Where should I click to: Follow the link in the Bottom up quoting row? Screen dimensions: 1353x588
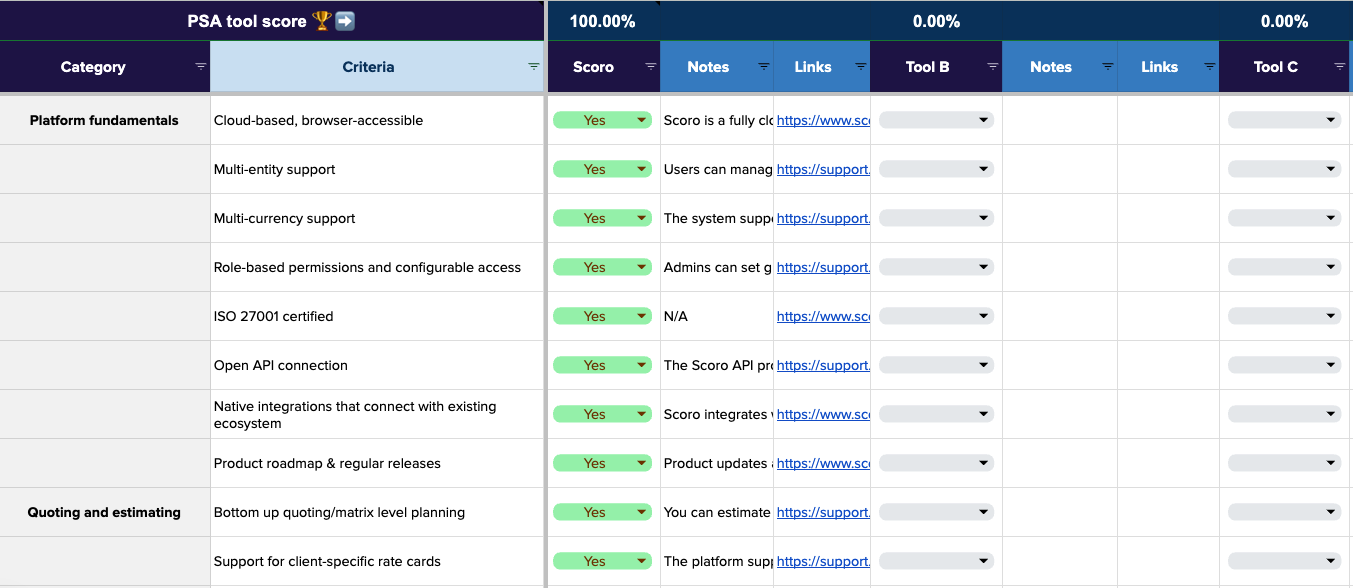[823, 512]
